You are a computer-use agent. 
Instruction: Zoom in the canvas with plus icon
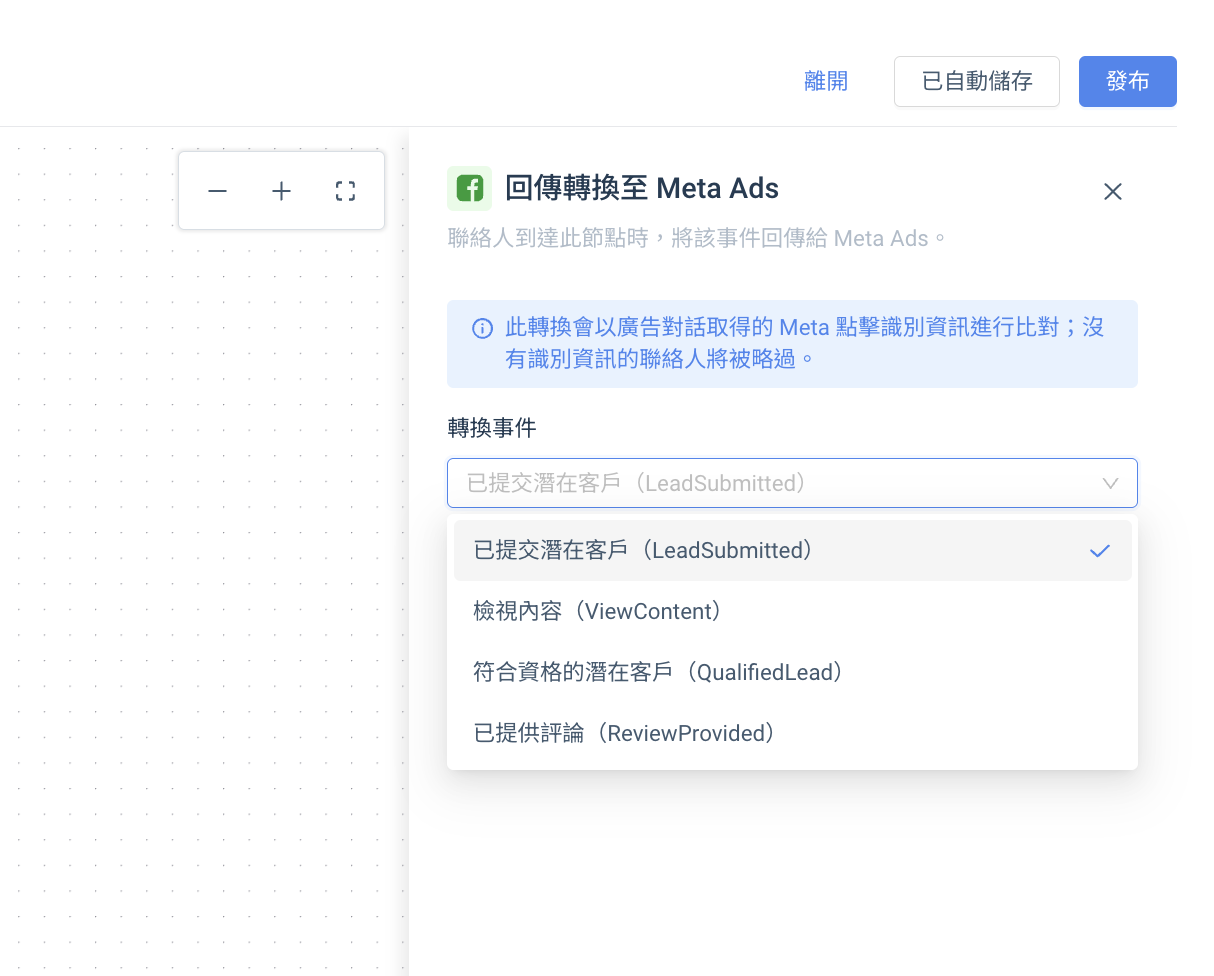coord(282,191)
